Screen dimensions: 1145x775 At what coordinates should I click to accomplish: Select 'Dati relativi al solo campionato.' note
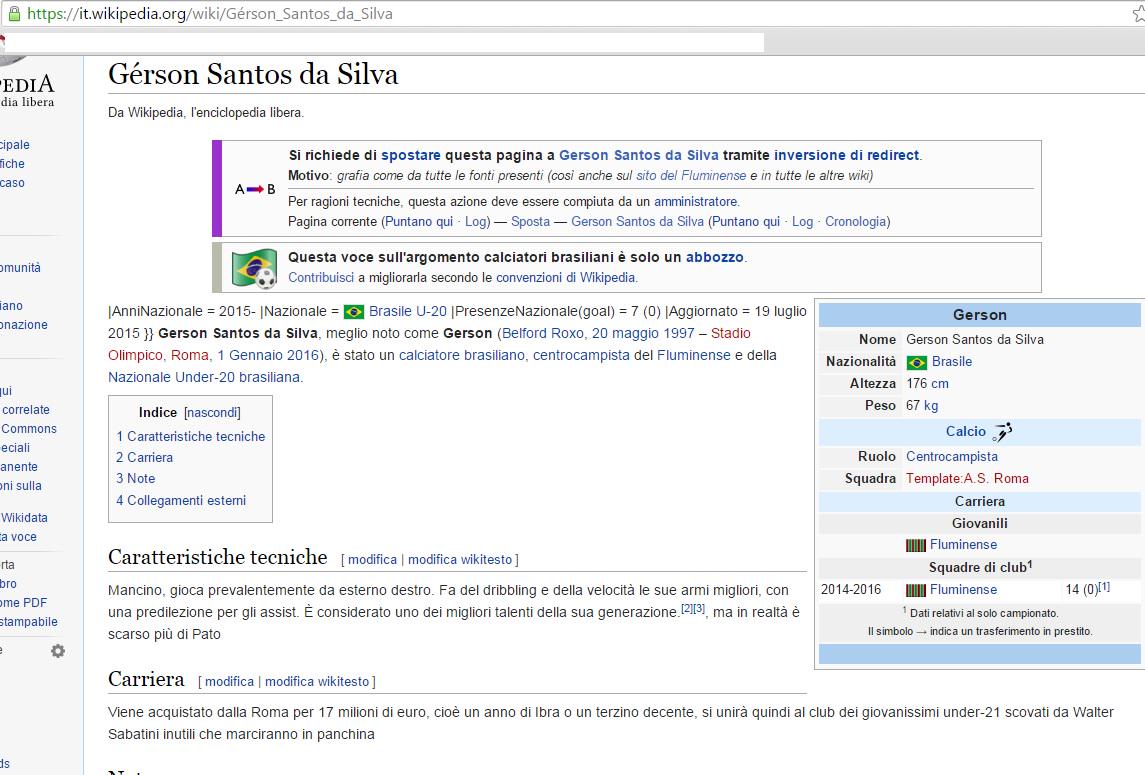tap(984, 614)
